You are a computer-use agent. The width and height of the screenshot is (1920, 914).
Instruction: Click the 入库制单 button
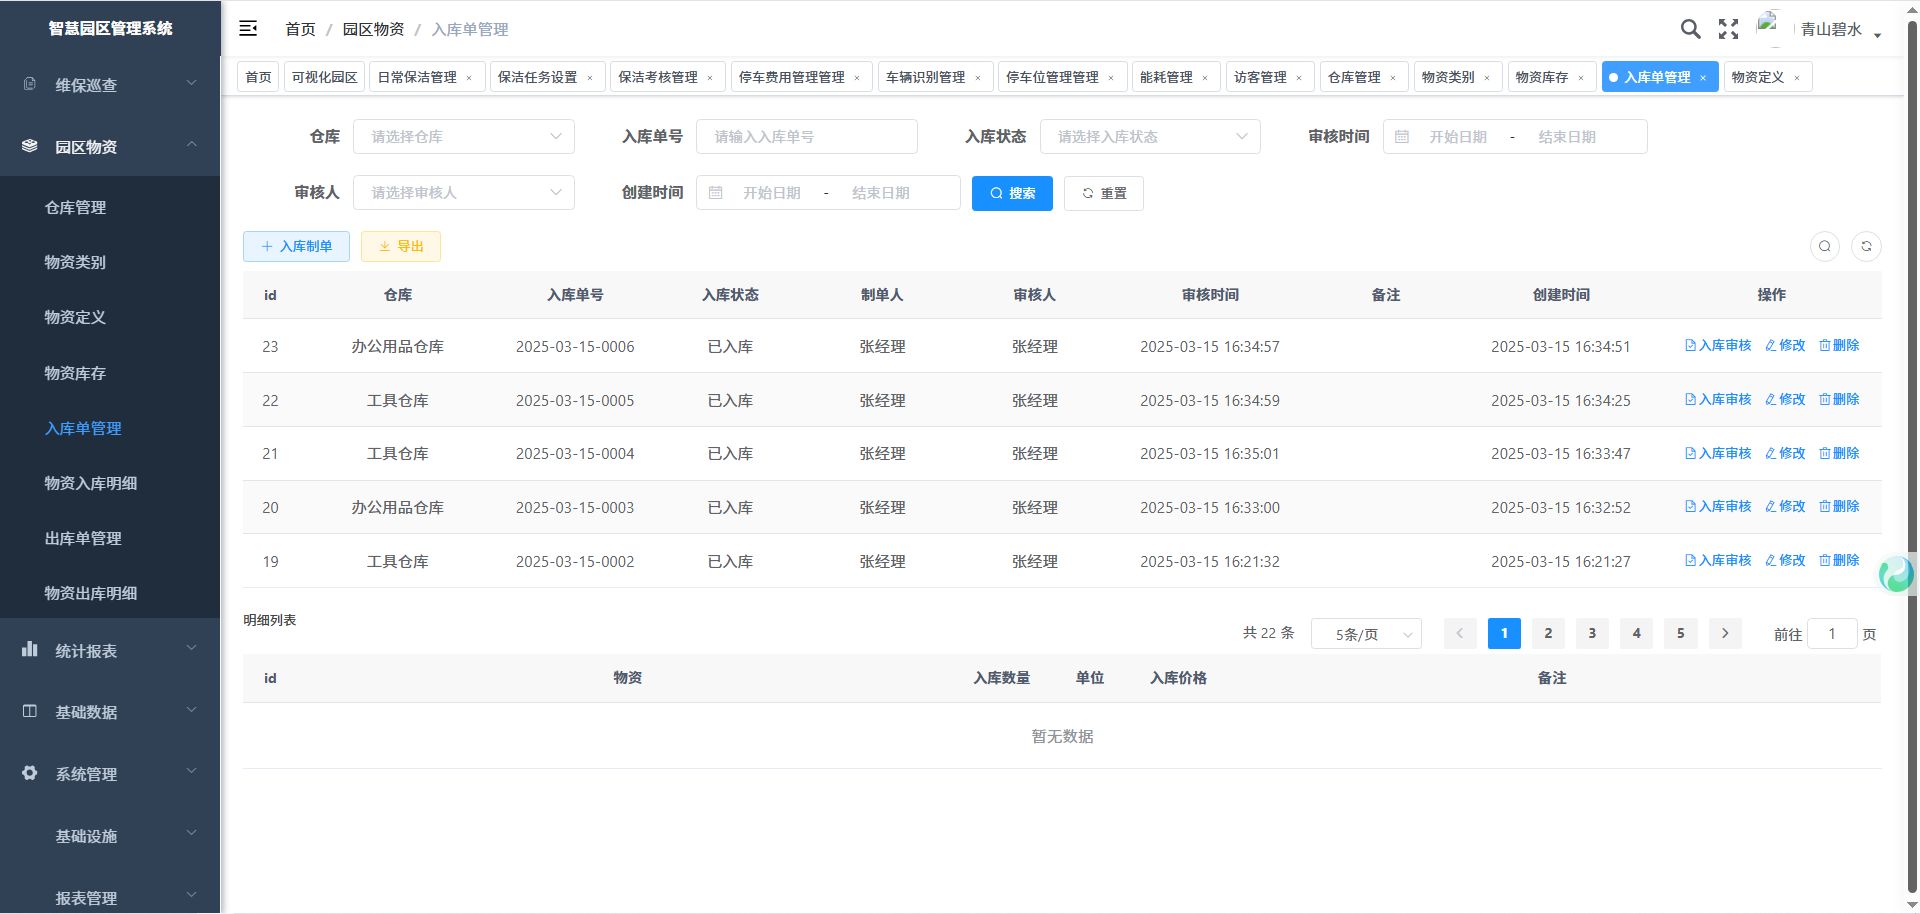296,246
